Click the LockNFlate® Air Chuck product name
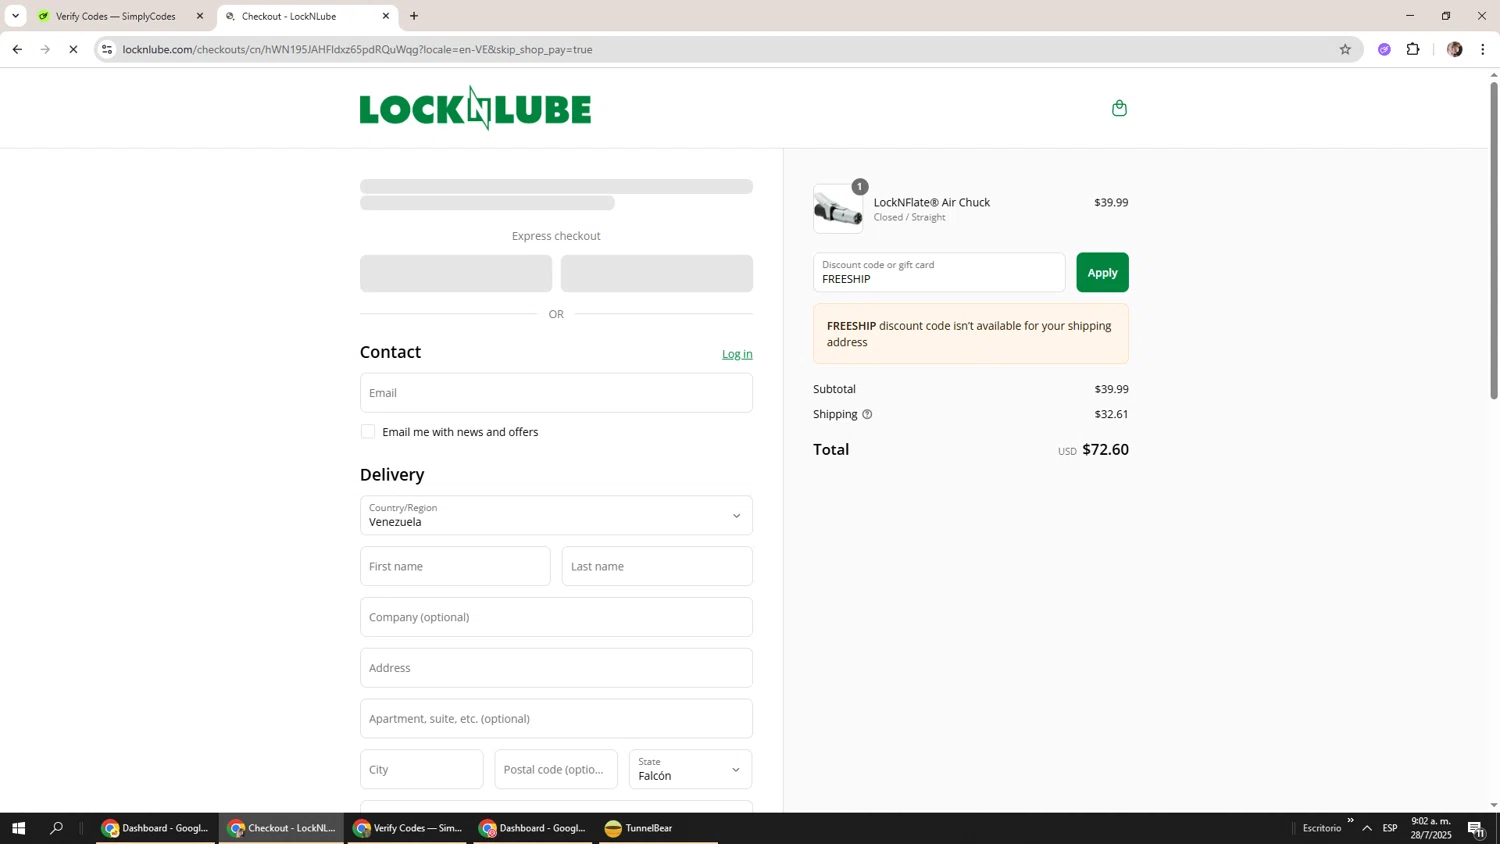 tap(932, 202)
